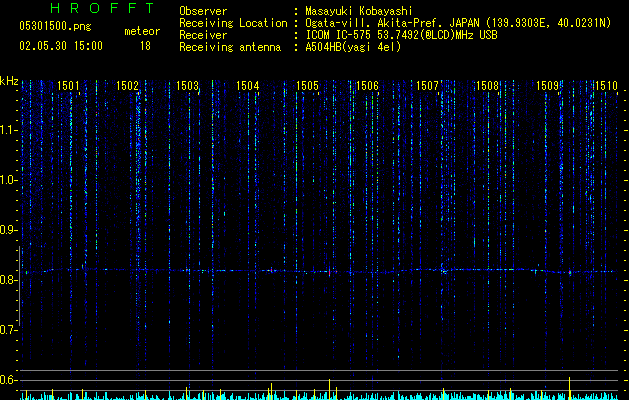Click the 1506 time marker
Image resolution: width=629 pixels, height=400 pixels.
tap(367, 86)
